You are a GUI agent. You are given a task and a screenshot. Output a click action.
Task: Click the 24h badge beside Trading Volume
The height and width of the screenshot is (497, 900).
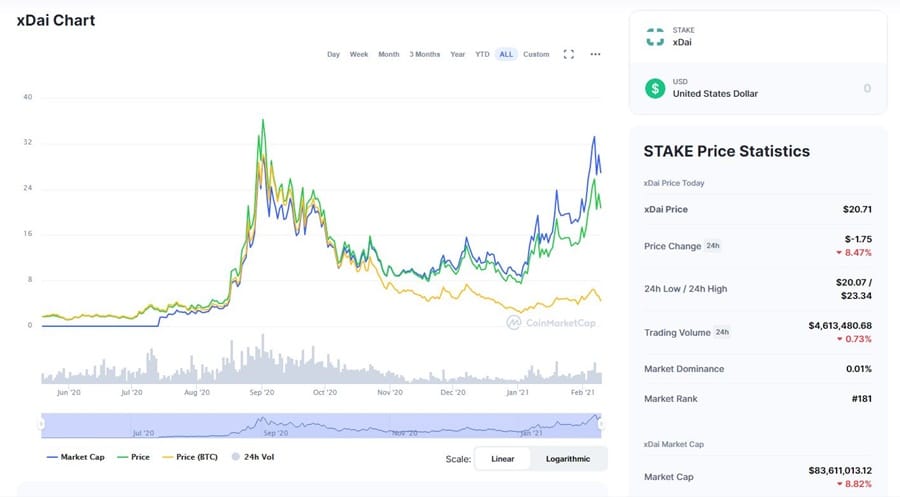click(722, 332)
